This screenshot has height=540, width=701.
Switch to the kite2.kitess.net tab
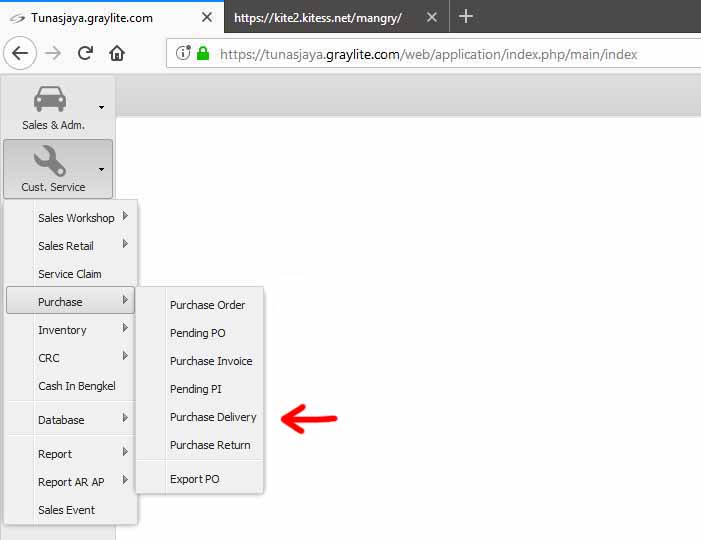[318, 17]
